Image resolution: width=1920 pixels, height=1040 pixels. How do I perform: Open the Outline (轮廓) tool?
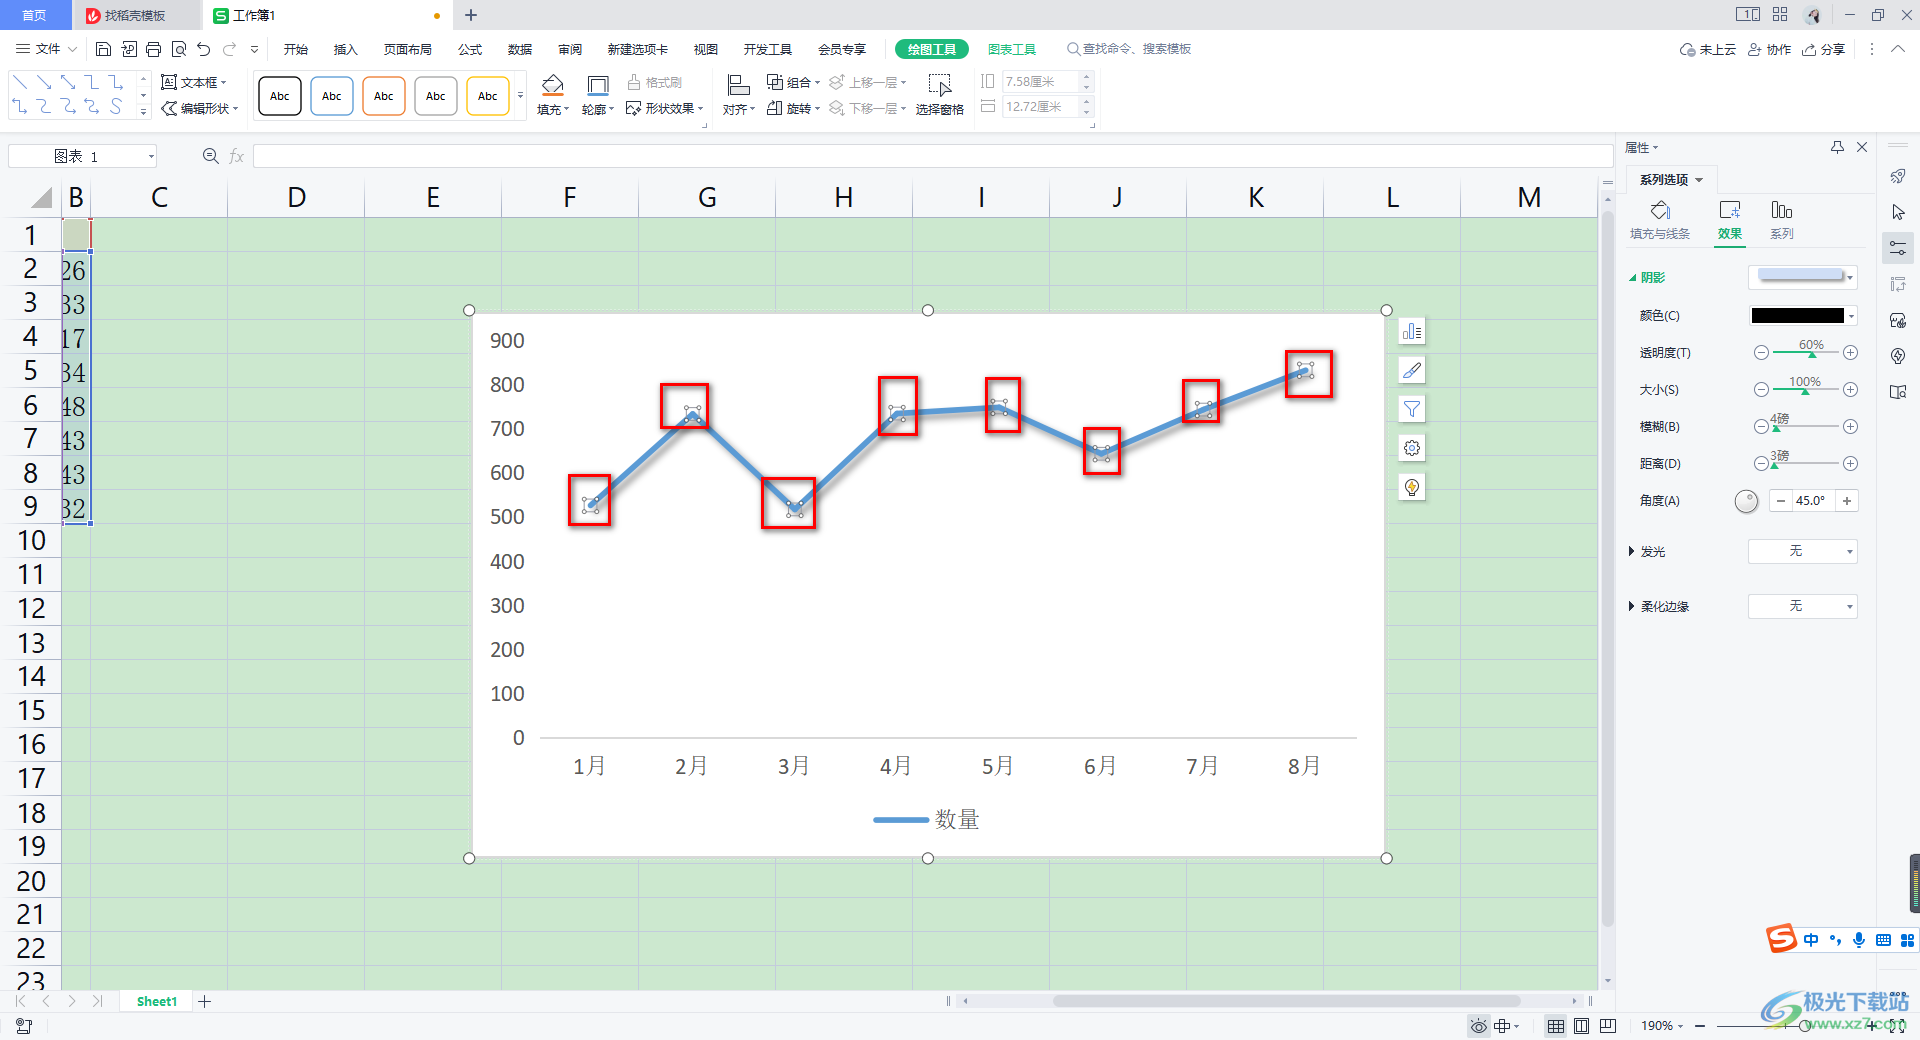tap(597, 95)
